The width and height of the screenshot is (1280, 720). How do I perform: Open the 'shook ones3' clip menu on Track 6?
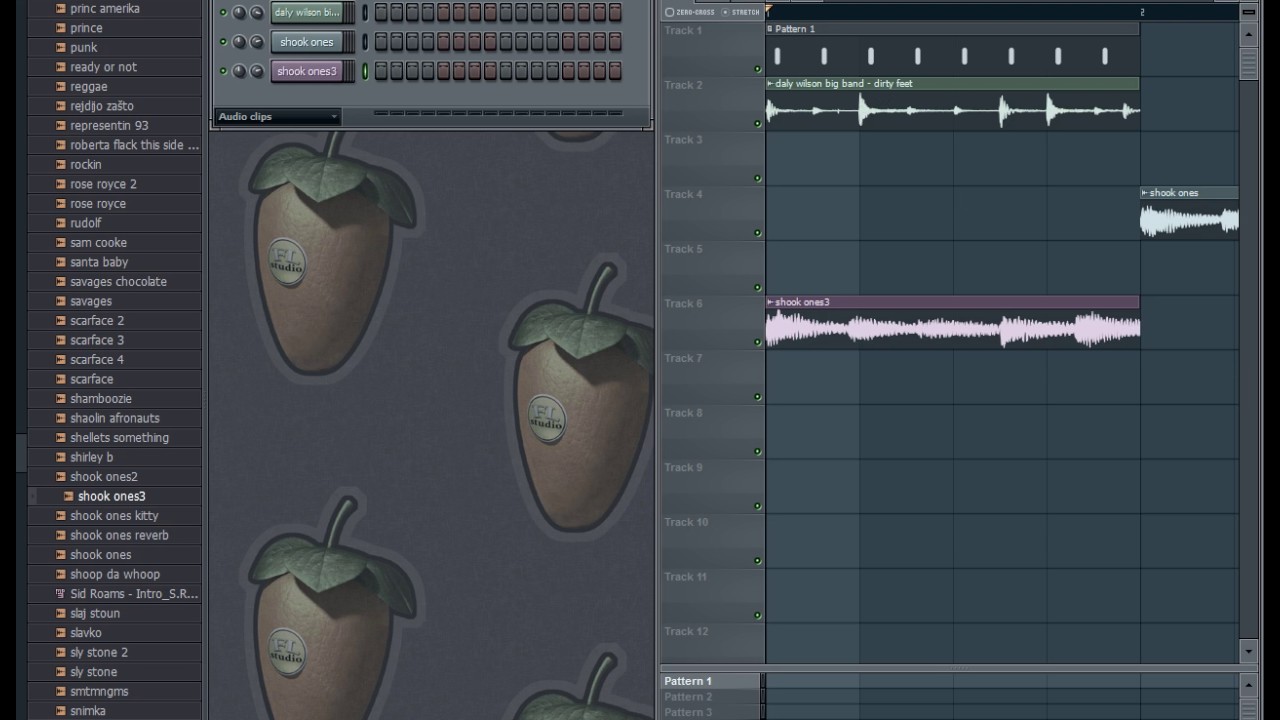click(770, 302)
